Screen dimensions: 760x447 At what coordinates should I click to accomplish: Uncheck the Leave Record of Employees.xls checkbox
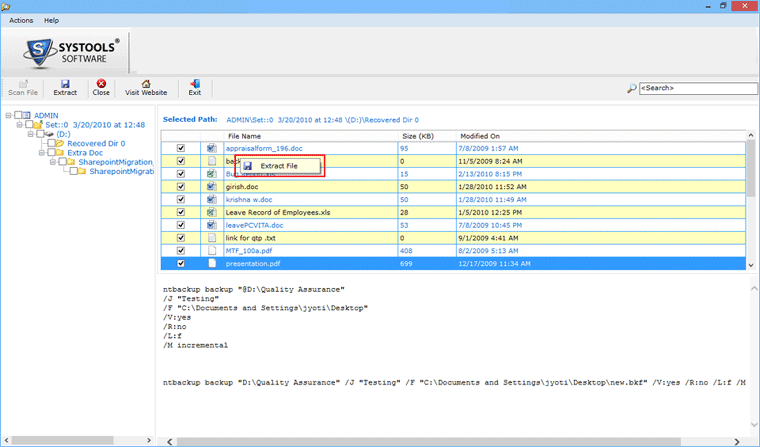[x=181, y=212]
